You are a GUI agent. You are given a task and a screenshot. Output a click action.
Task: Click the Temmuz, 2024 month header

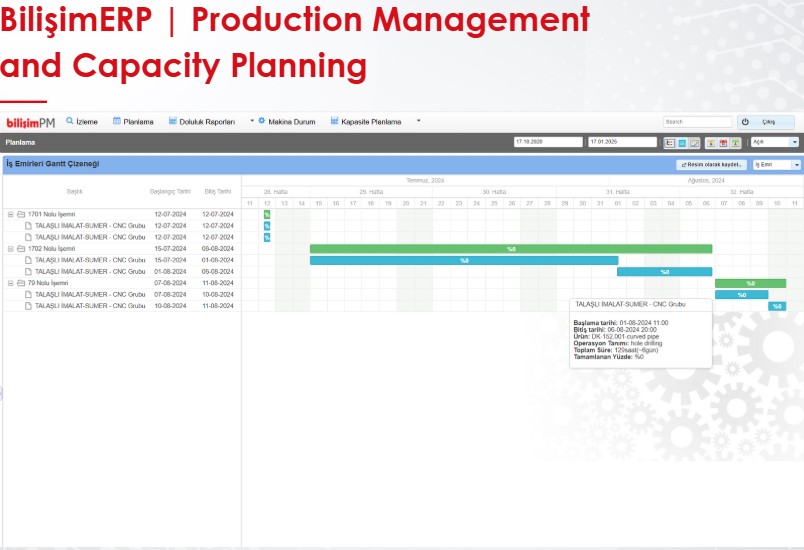[x=425, y=180]
